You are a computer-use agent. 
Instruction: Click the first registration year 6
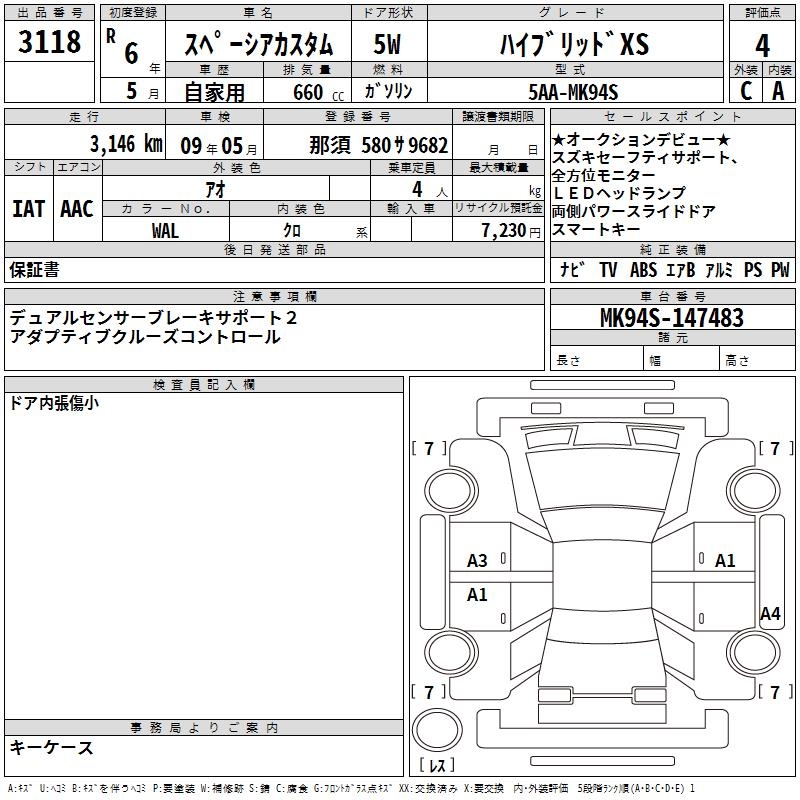click(132, 53)
